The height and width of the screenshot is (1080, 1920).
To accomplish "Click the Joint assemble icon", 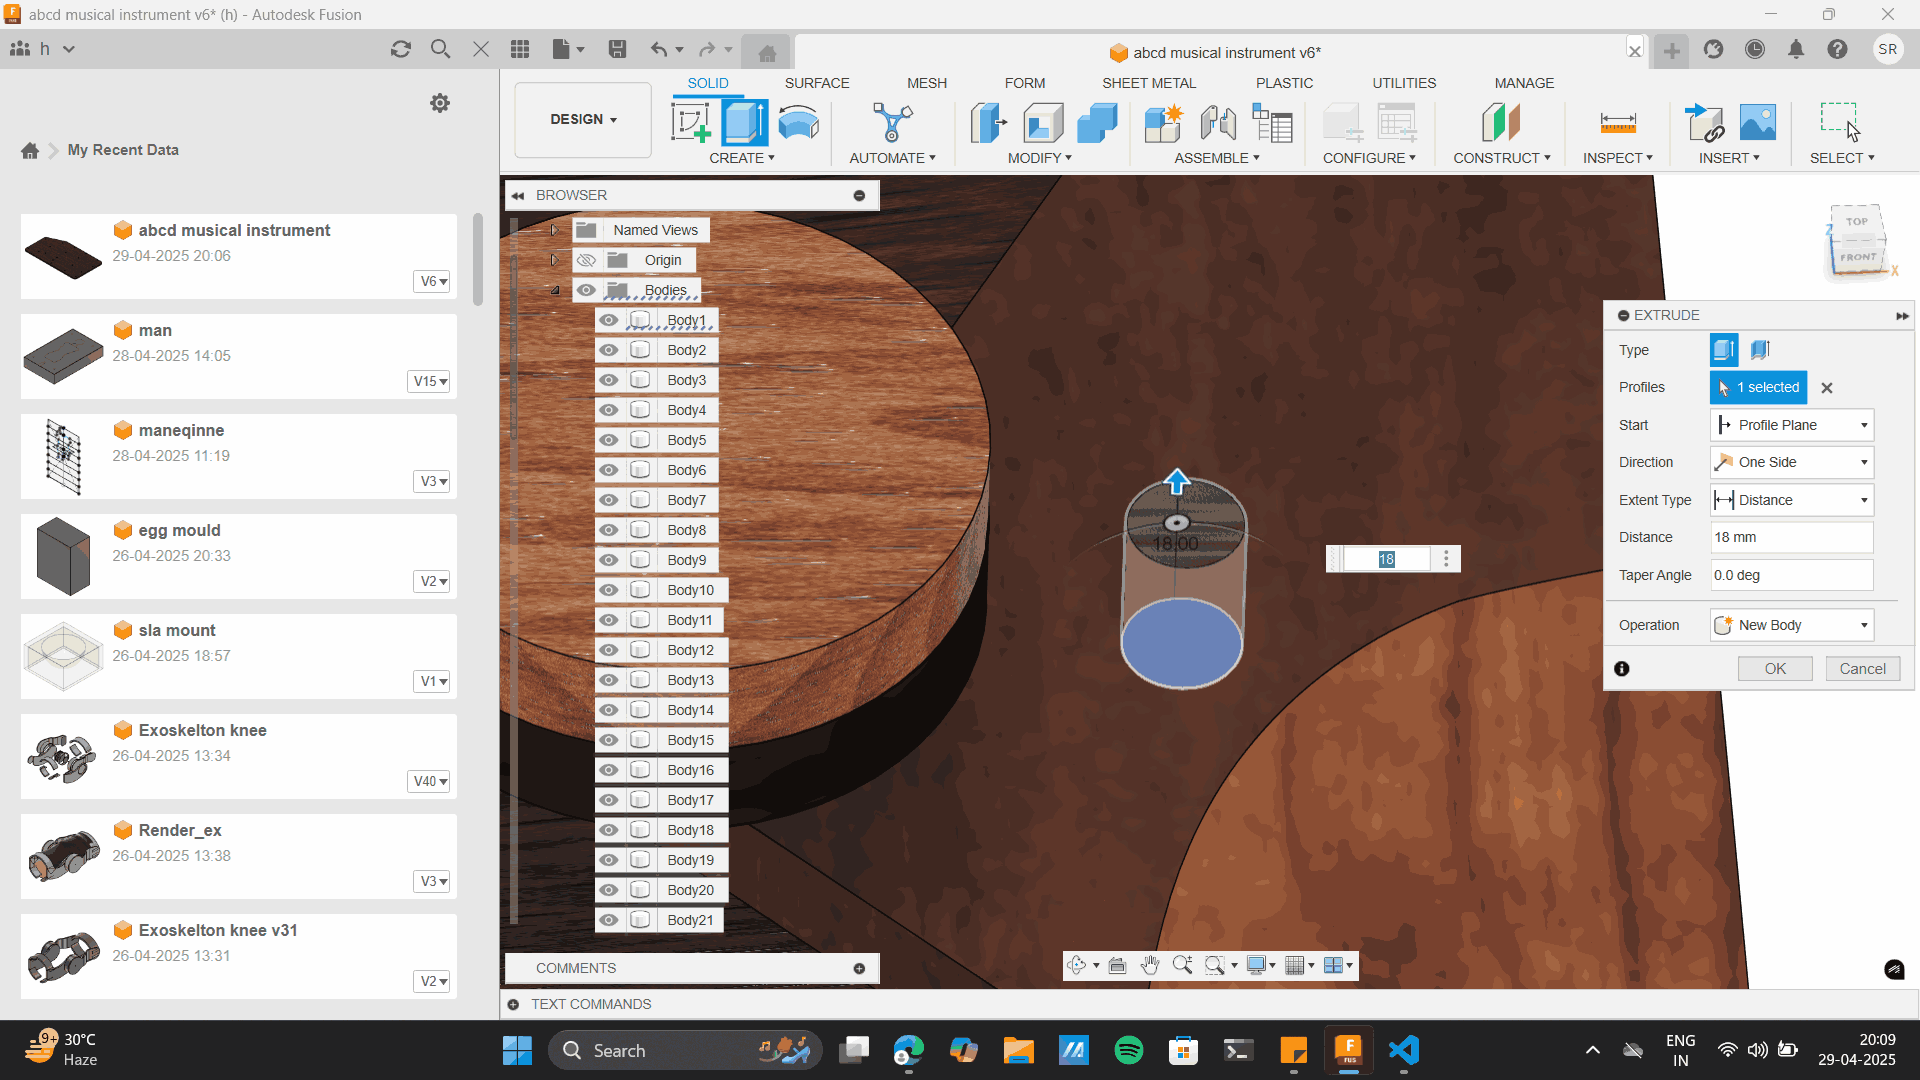I will point(1218,123).
